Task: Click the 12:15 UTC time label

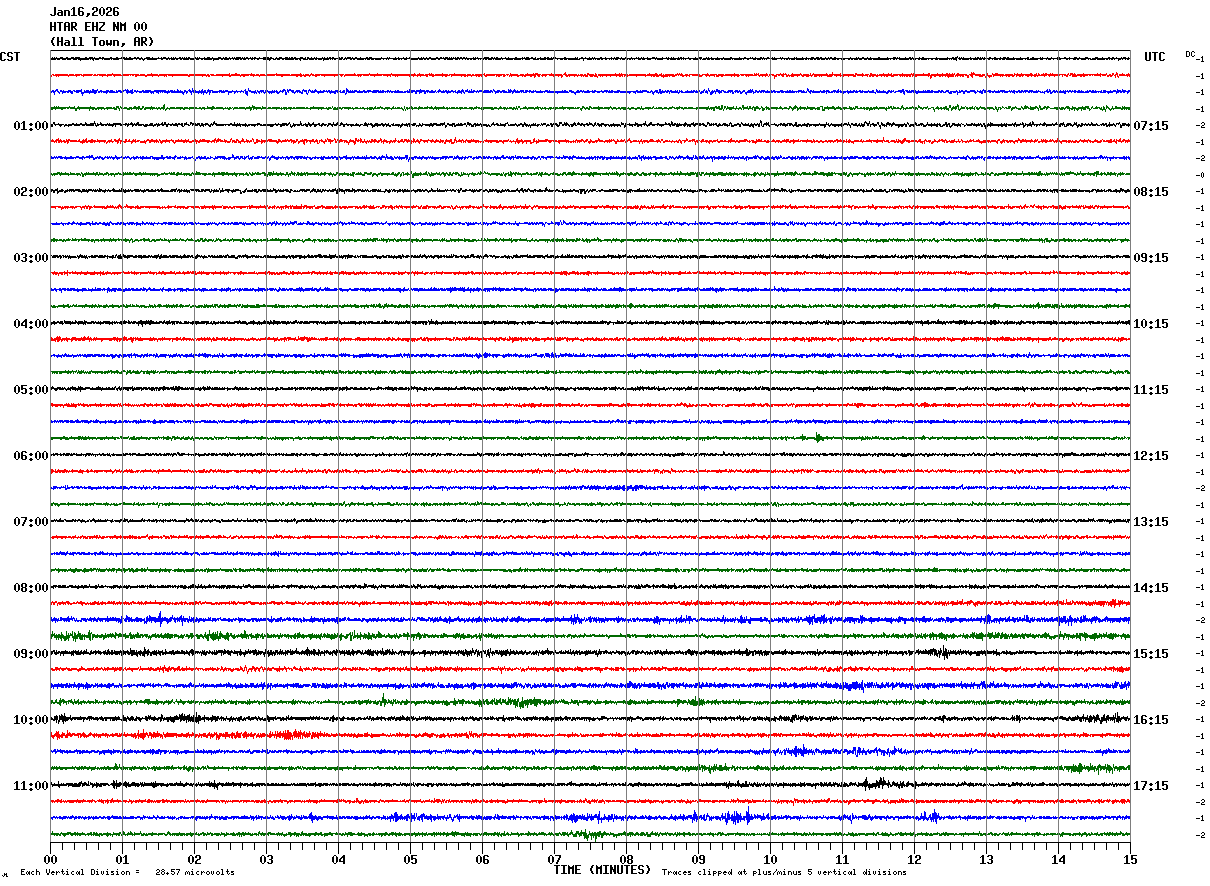Action: pyautogui.click(x=1151, y=456)
